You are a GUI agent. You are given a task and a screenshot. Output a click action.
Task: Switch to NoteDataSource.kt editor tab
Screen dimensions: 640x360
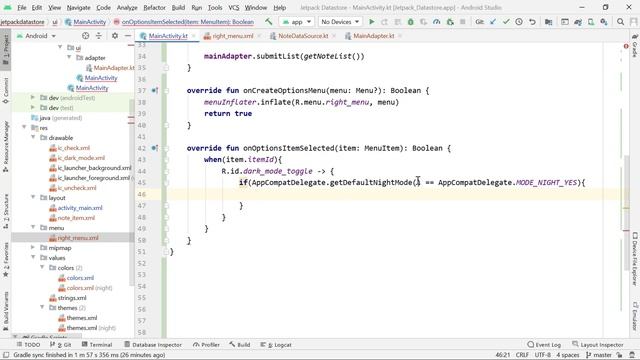click(x=303, y=36)
